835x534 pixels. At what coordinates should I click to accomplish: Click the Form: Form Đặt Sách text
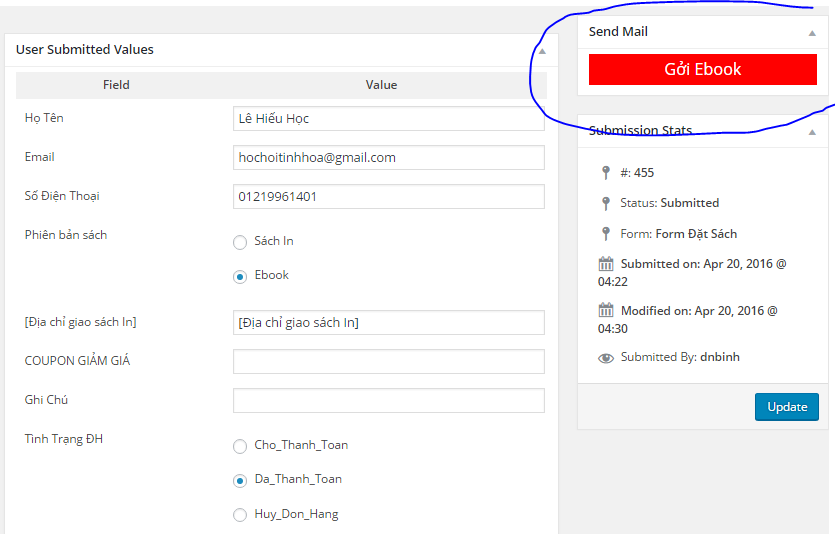678,234
